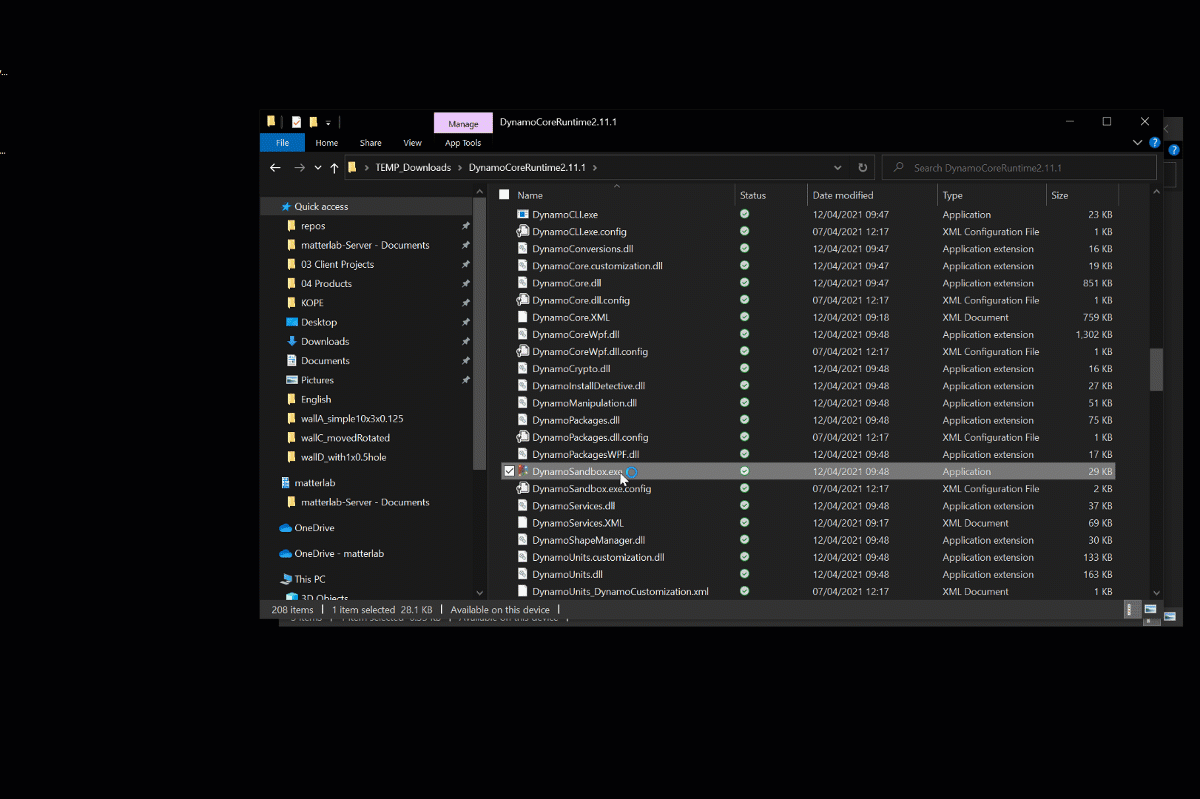The image size is (1200, 799).
Task: Click the DynamoCore.dll file icon
Action: point(522,283)
